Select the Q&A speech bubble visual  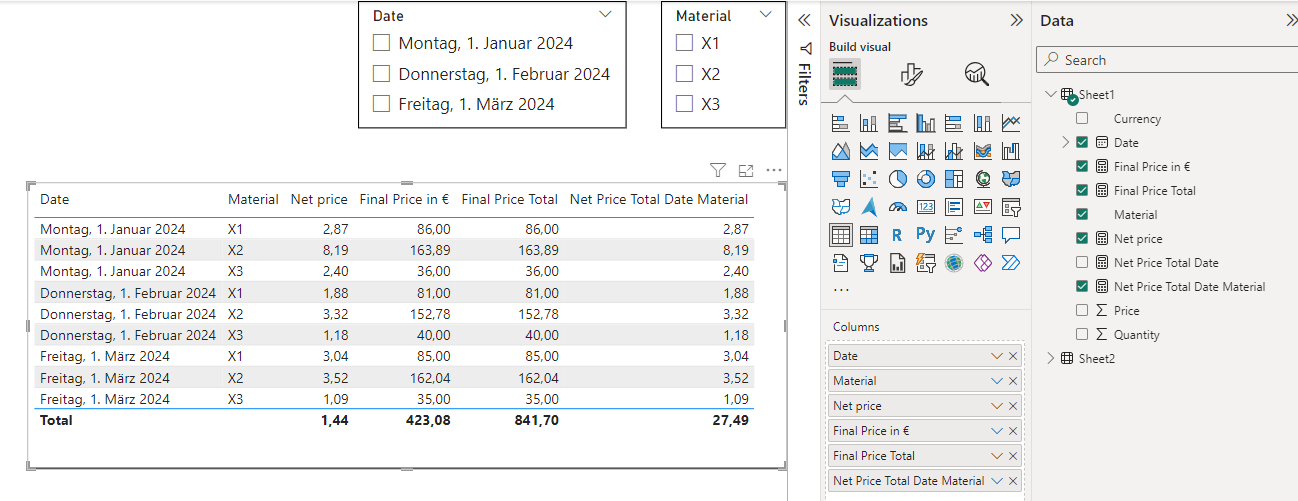tap(1011, 235)
